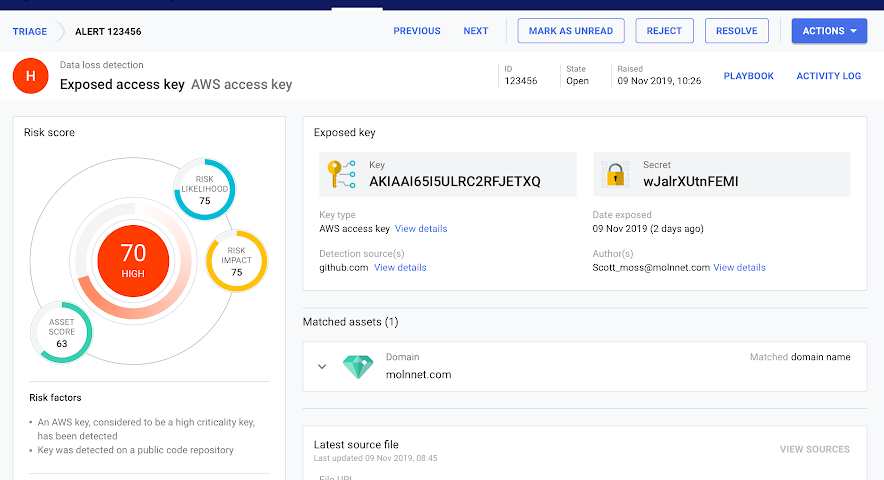The image size is (884, 480).
Task: Click the ID 123456 value in header
Action: 520,81
